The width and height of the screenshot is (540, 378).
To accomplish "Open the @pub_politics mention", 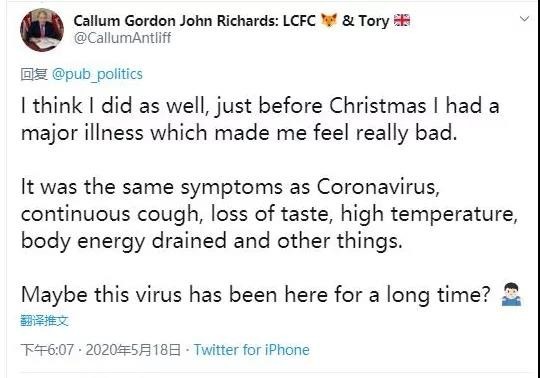I will [x=97, y=74].
